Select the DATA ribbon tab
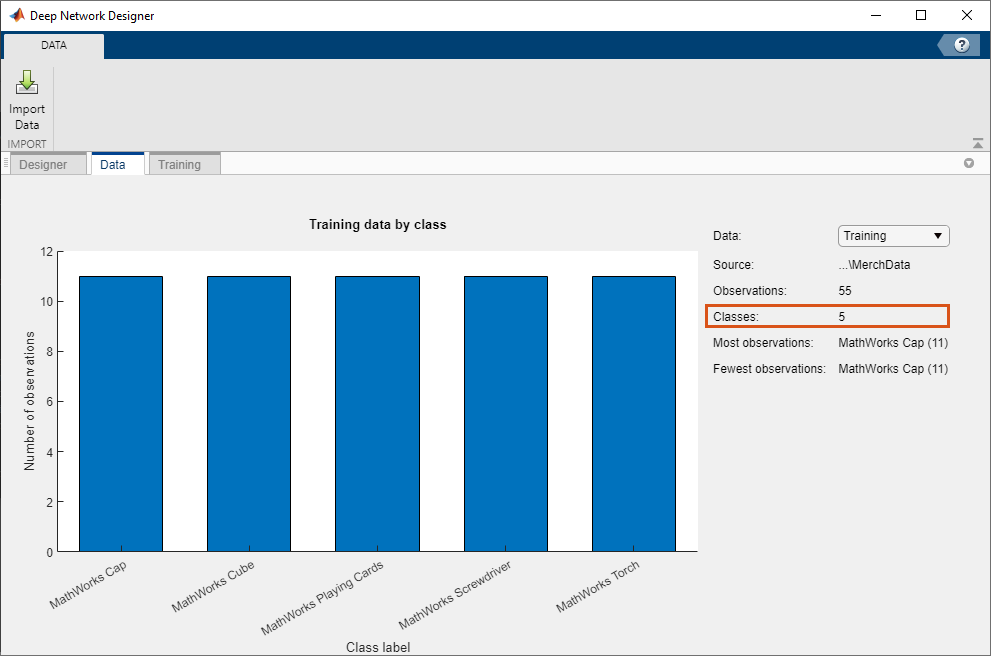This screenshot has height=656, width=991. pyautogui.click(x=54, y=45)
